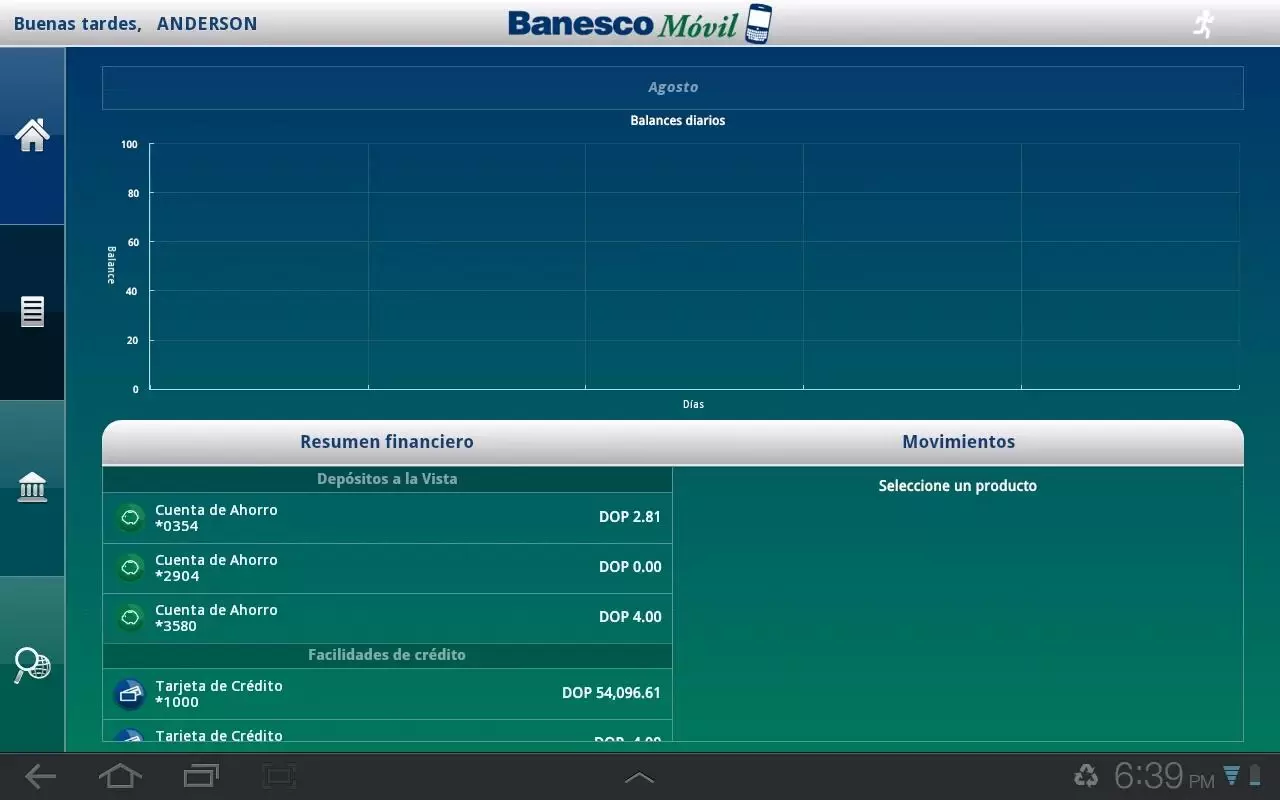The width and height of the screenshot is (1280, 800).
Task: Tap the DOP 0.00 balance
Action: (x=630, y=567)
